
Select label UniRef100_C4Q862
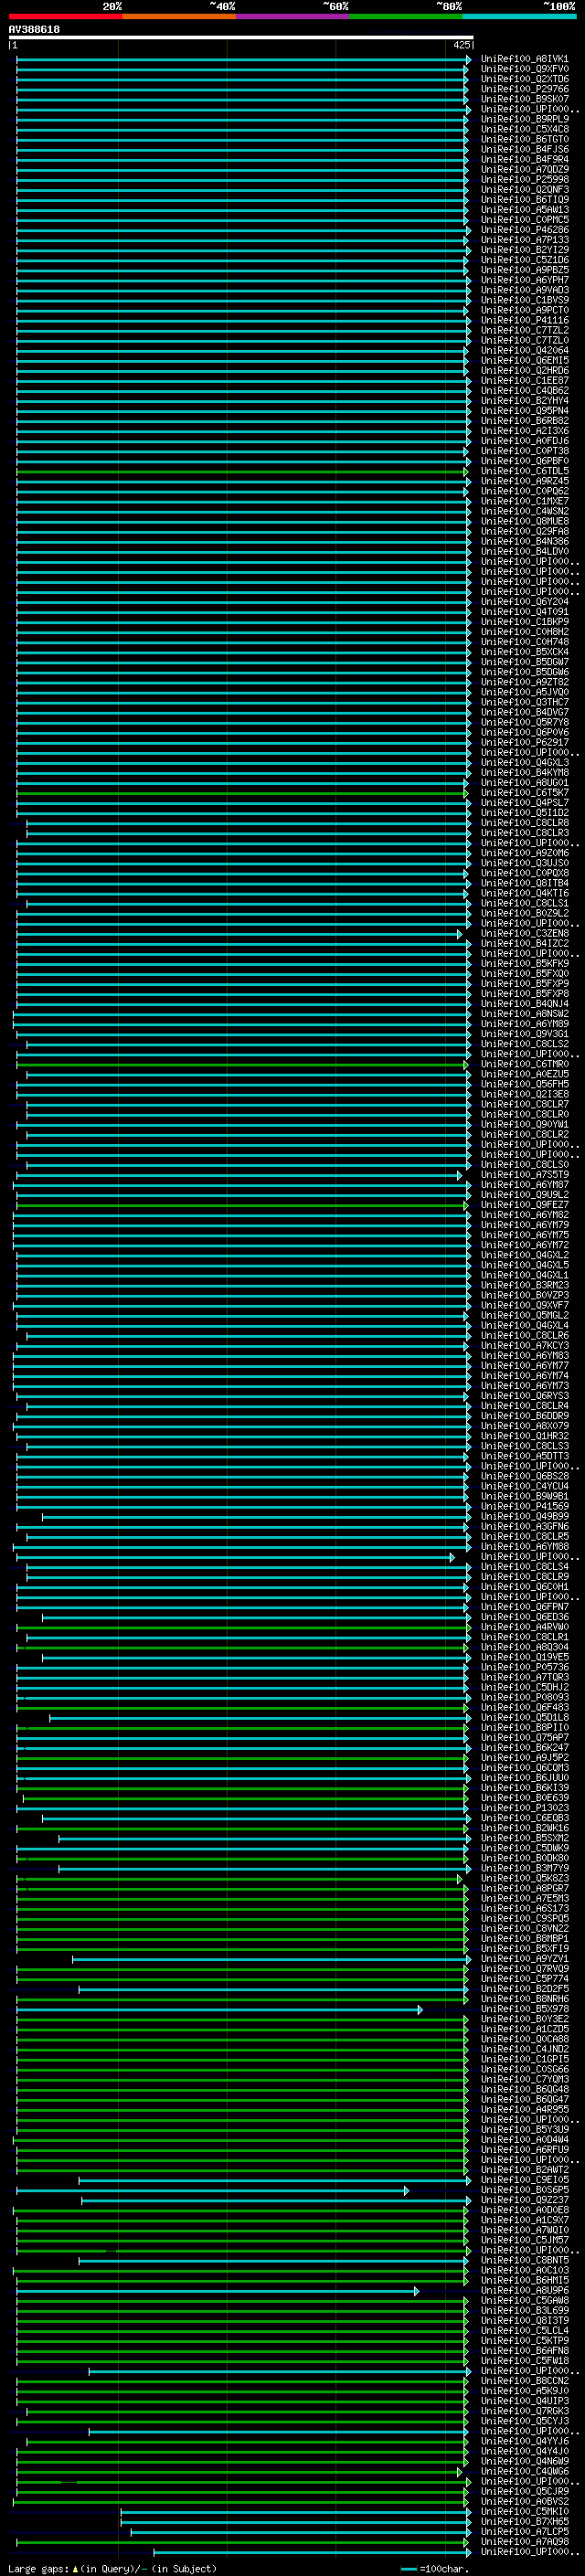[x=525, y=391]
